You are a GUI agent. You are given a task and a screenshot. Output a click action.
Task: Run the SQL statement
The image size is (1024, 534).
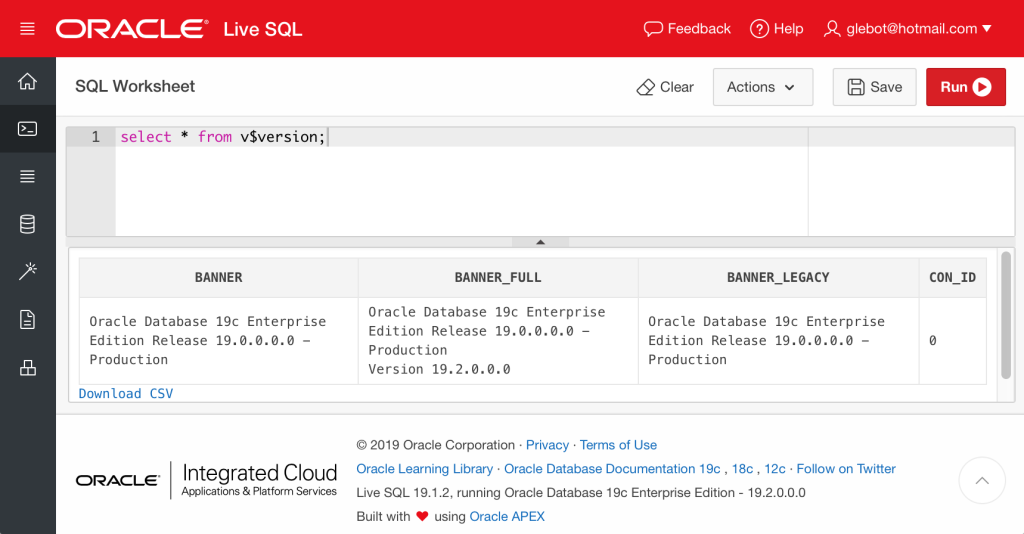pos(965,87)
